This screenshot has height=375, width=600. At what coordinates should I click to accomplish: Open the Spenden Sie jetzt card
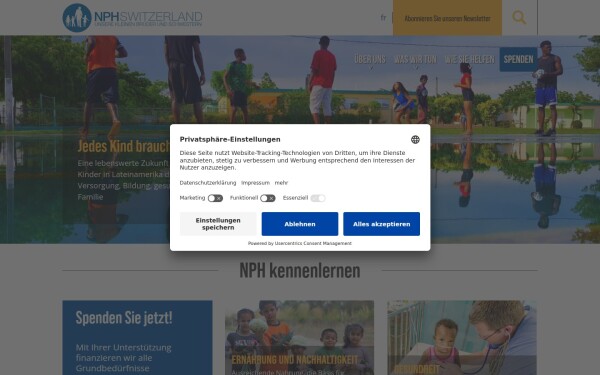click(137, 338)
